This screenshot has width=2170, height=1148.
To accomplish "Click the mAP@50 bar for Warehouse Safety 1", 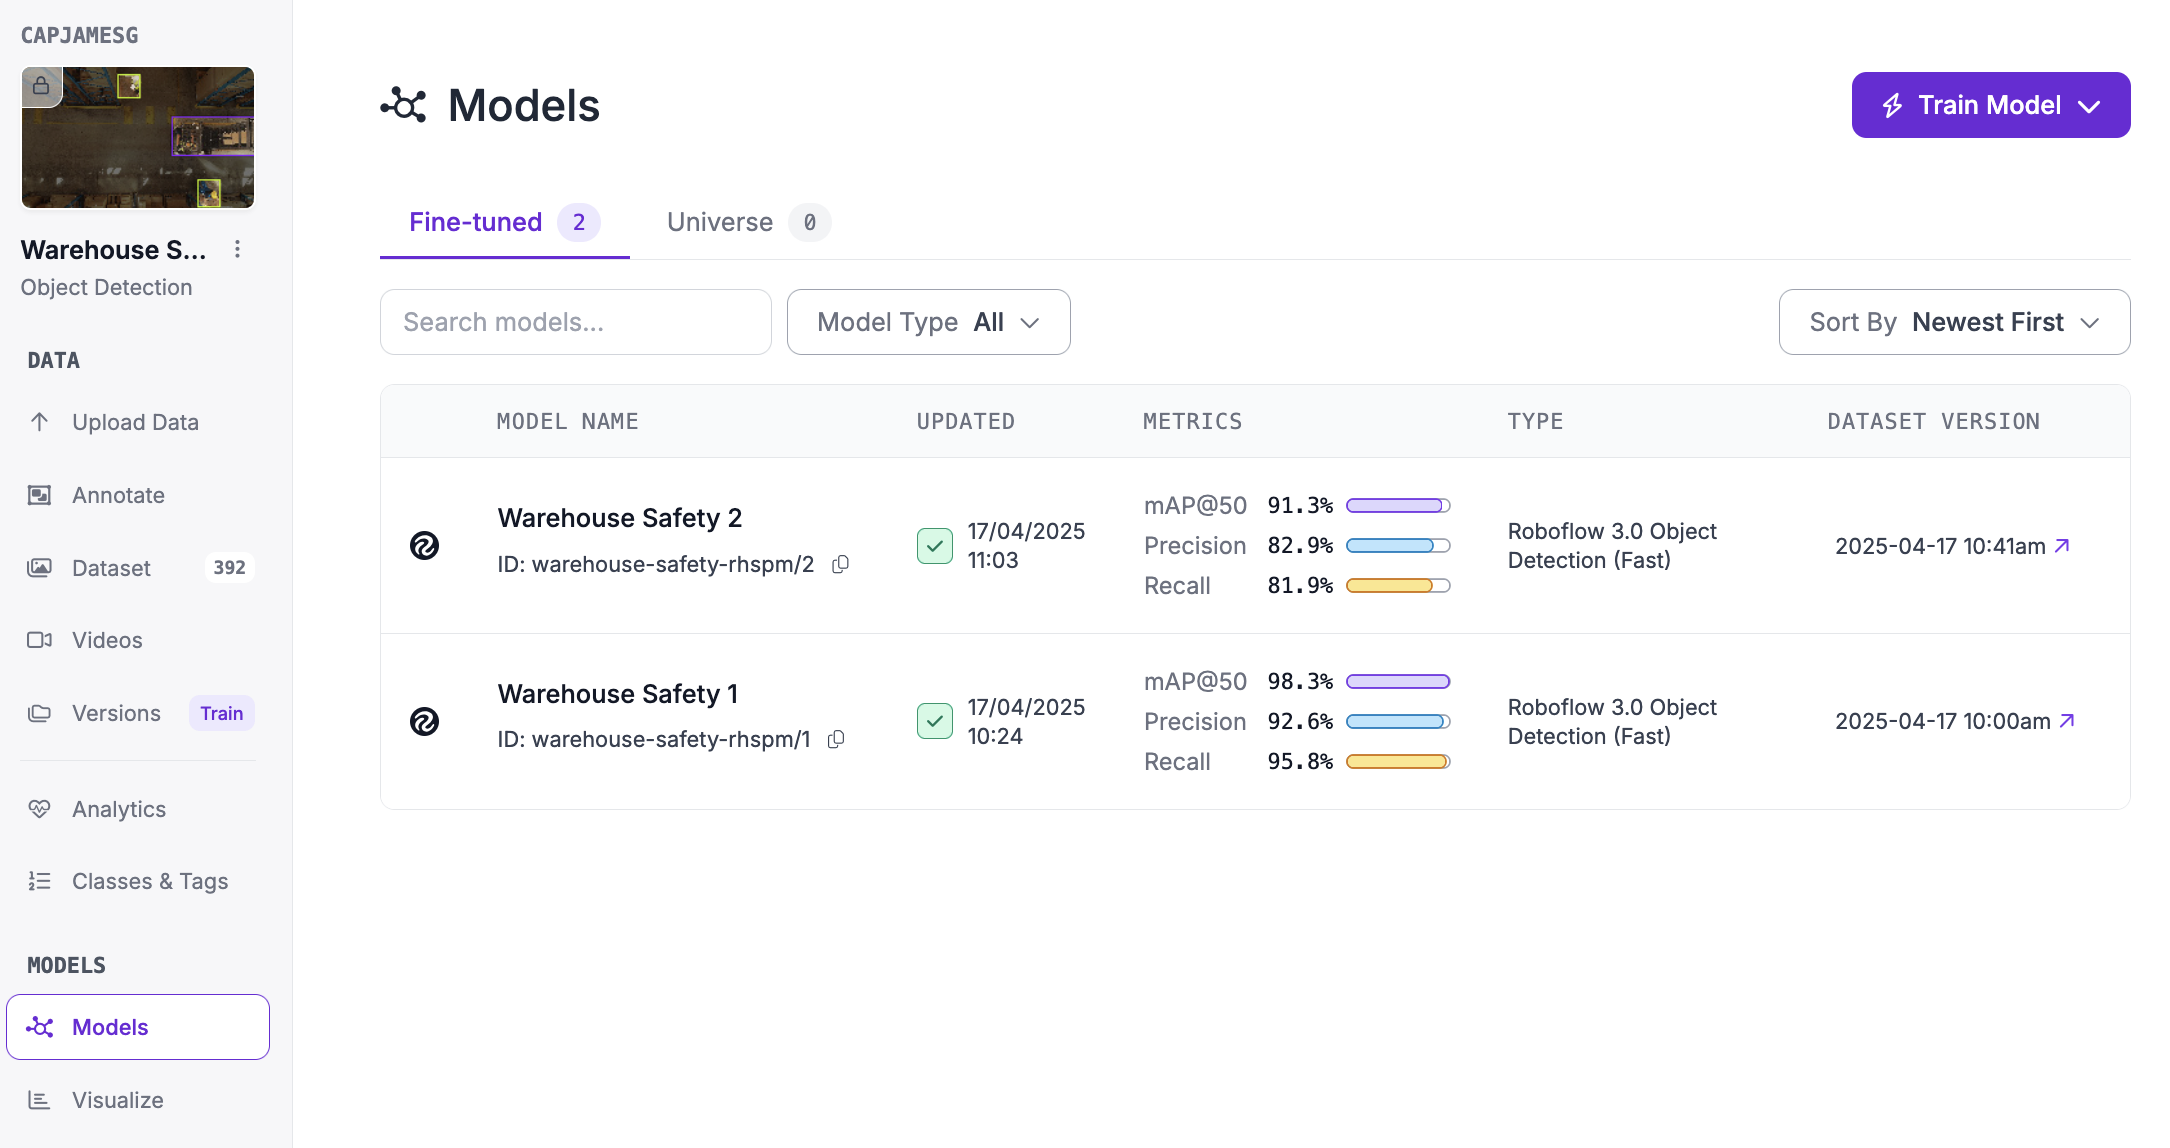I will (x=1397, y=682).
